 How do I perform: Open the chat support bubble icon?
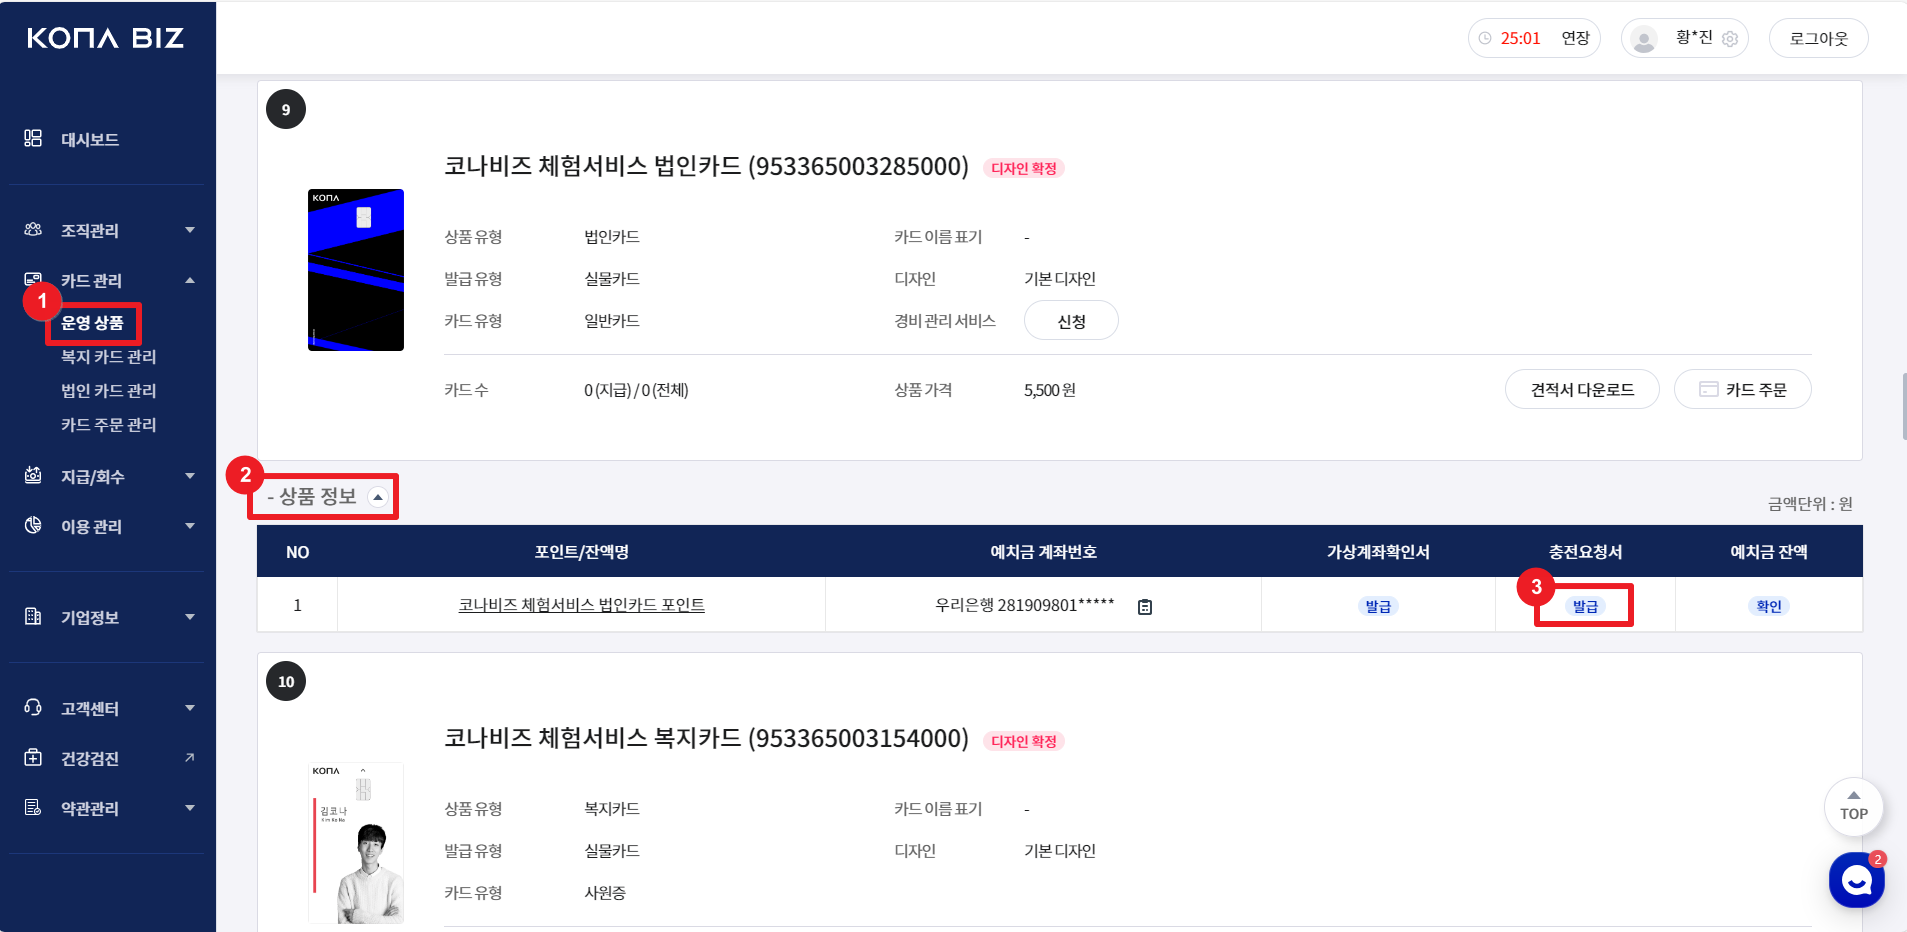(1856, 880)
